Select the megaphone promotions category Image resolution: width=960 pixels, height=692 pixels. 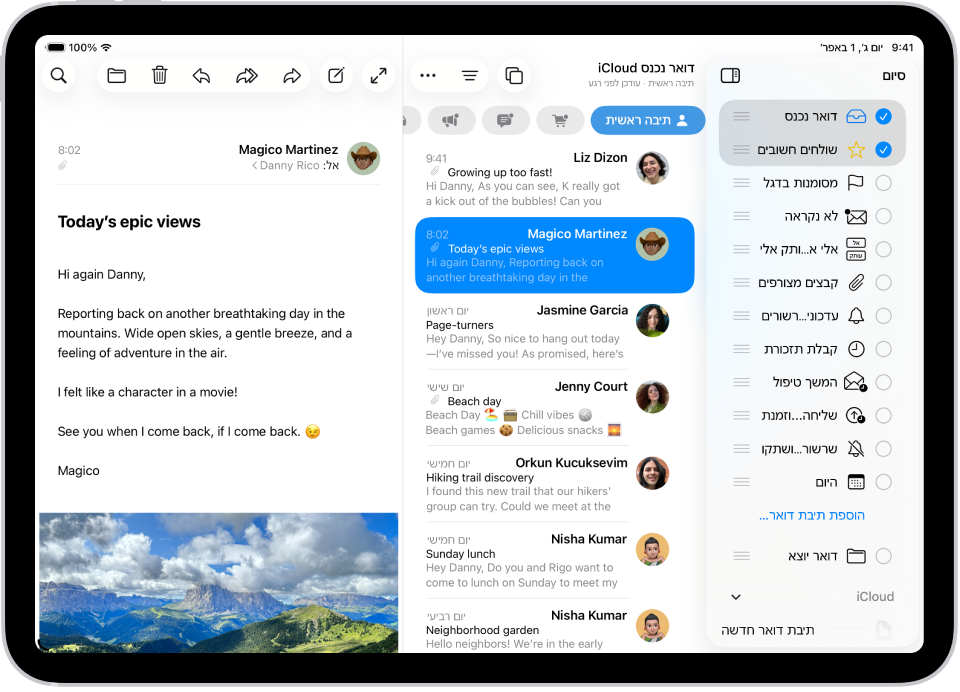[x=451, y=121]
